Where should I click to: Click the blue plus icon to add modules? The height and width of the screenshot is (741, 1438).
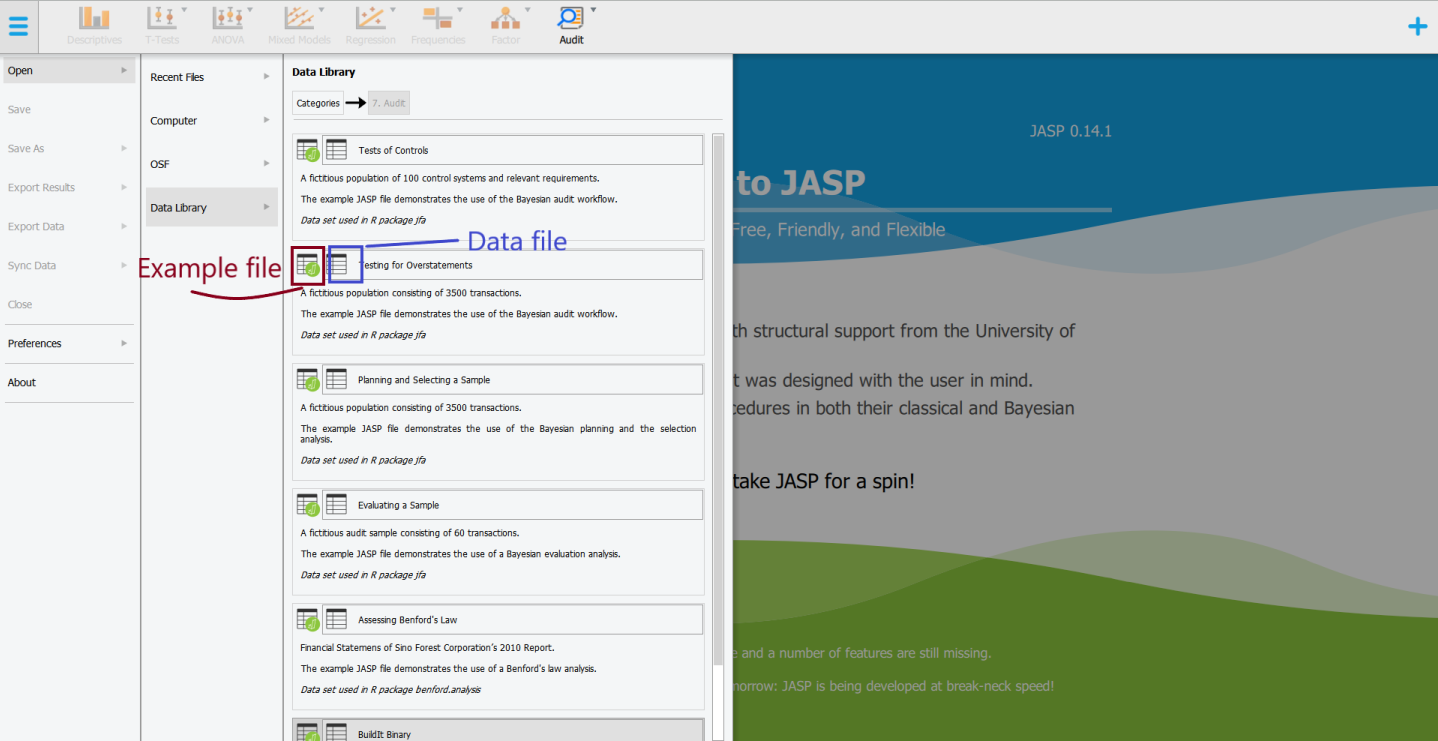click(1418, 26)
